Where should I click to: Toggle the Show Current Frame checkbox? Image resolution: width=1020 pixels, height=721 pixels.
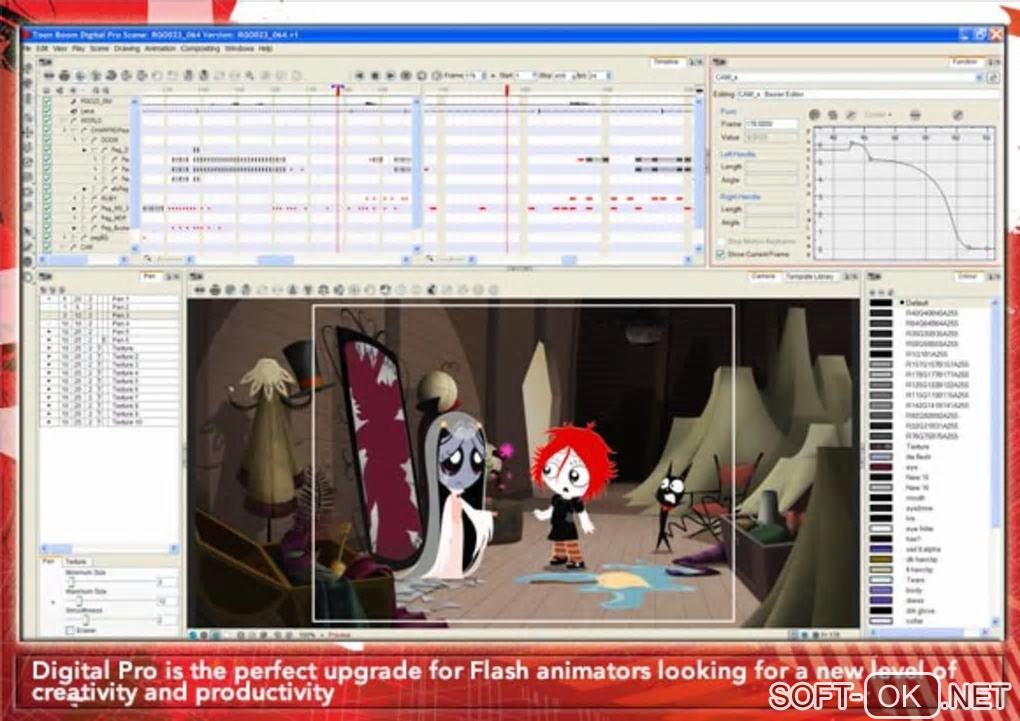coord(721,254)
